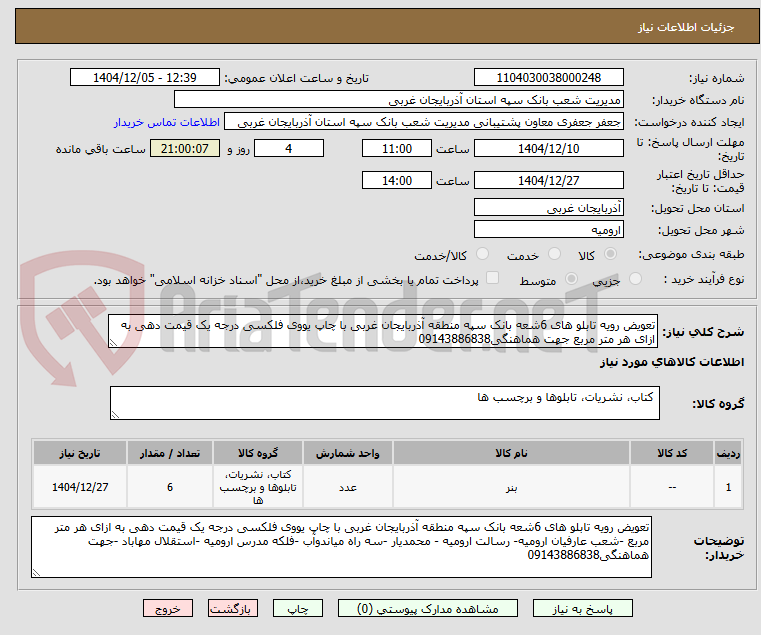Image resolution: width=761 pixels, height=635 pixels.
Task: Click the validity time field 14:00
Action: tap(397, 181)
